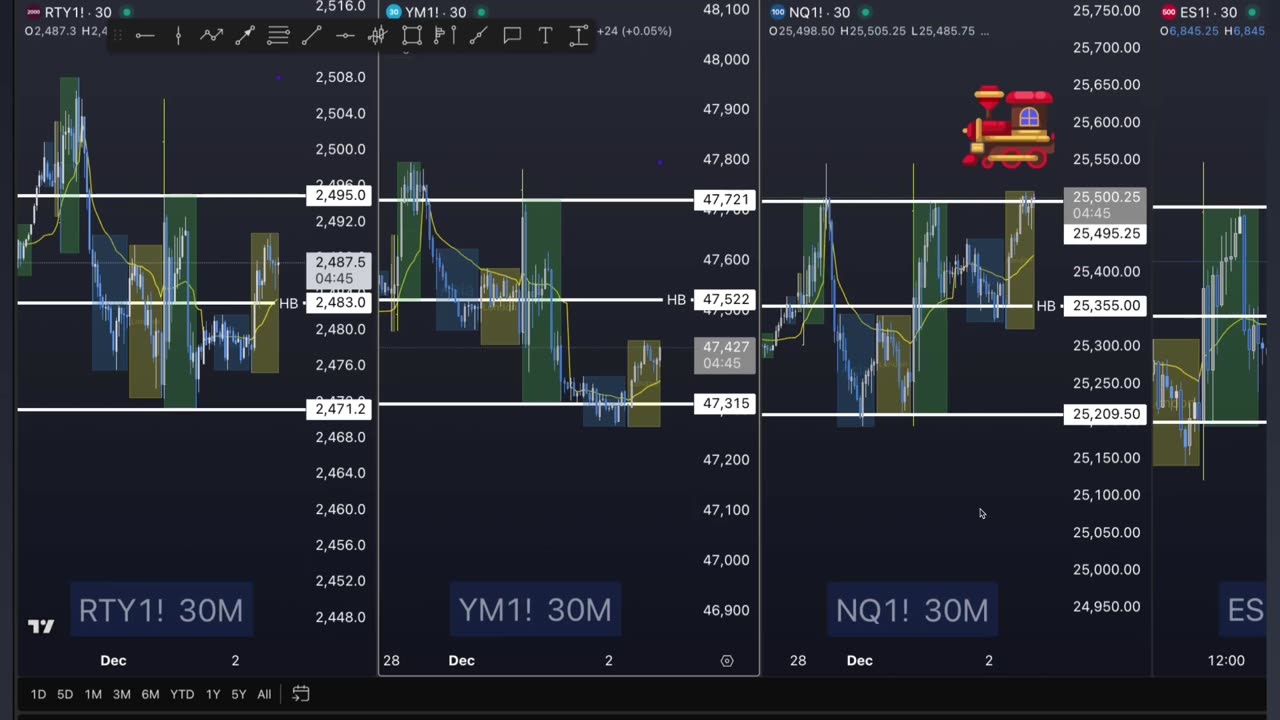1280x720 pixels.
Task: Click HB label on NQ1! chart
Action: (x=1046, y=306)
